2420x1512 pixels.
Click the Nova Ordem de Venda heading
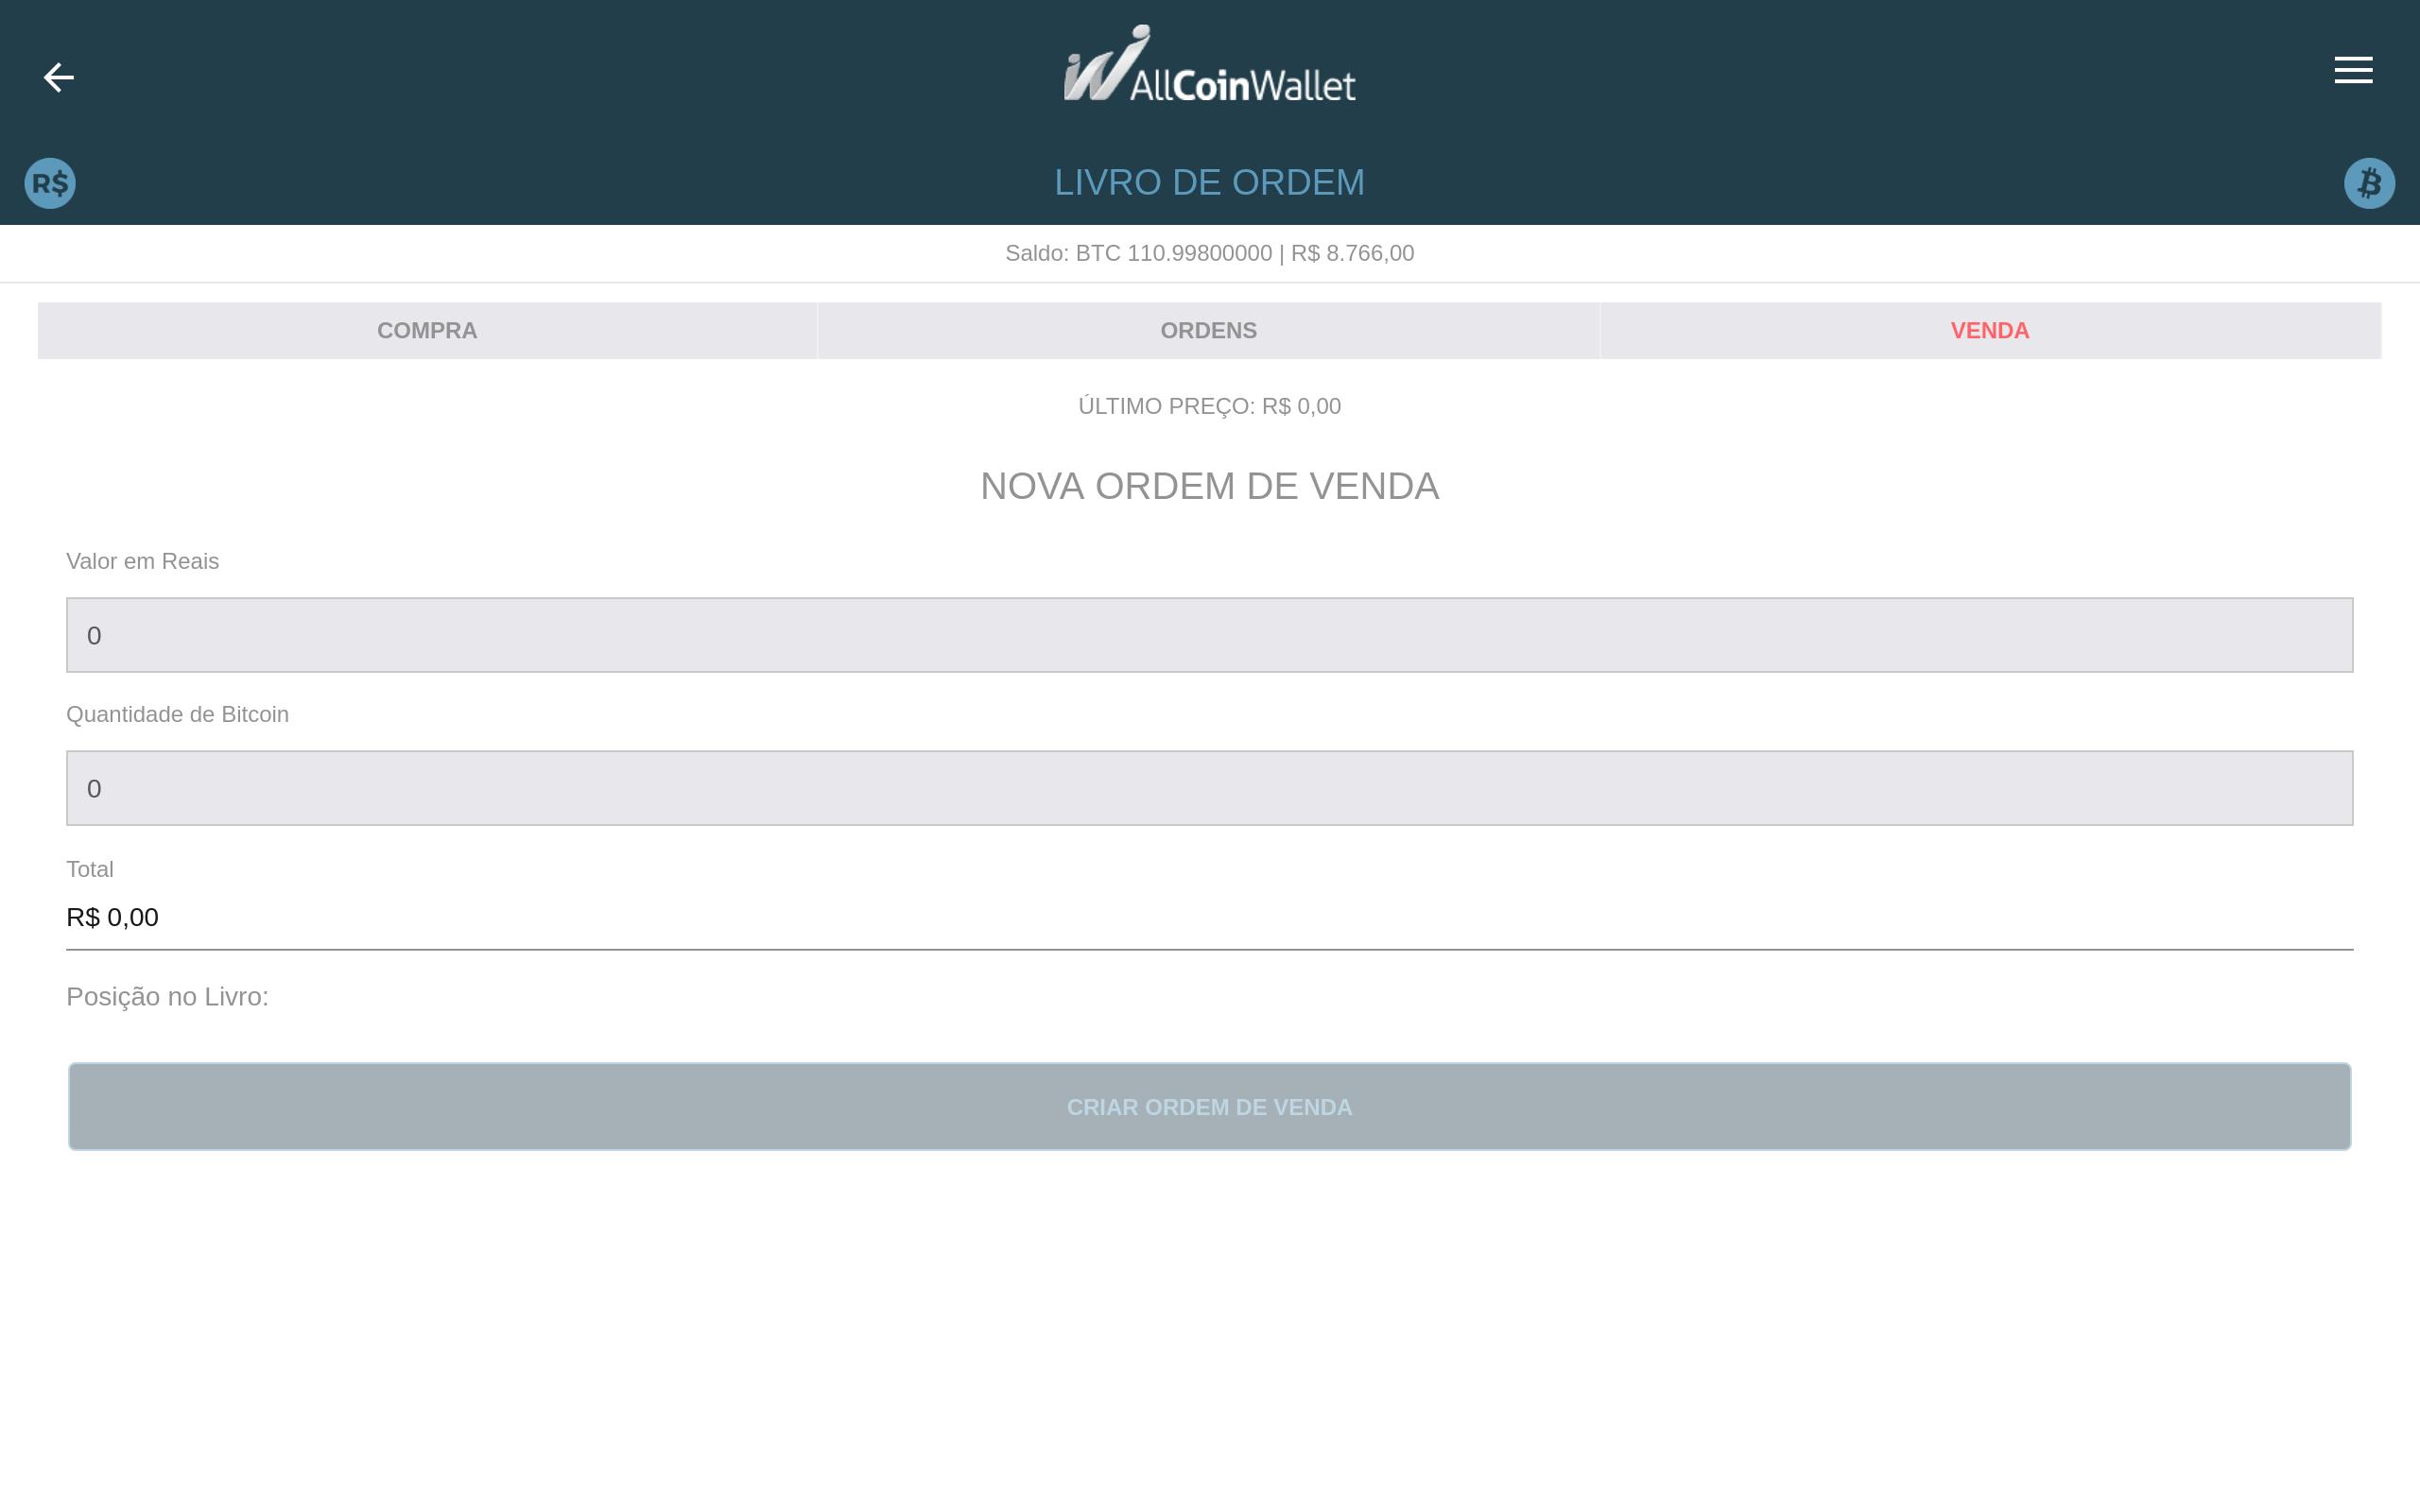coord(1209,486)
